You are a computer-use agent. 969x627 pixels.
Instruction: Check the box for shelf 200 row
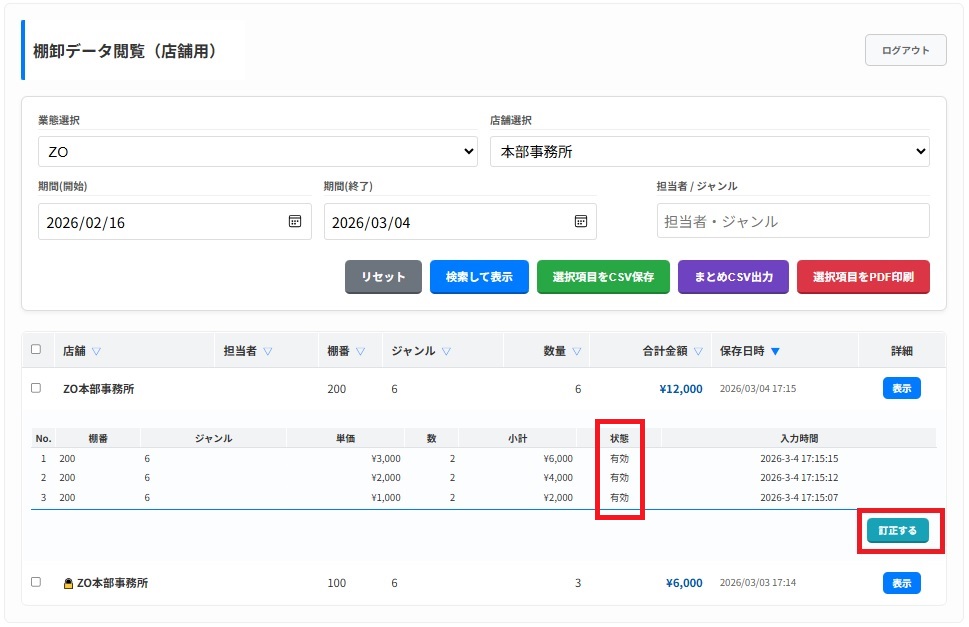[x=36, y=388]
